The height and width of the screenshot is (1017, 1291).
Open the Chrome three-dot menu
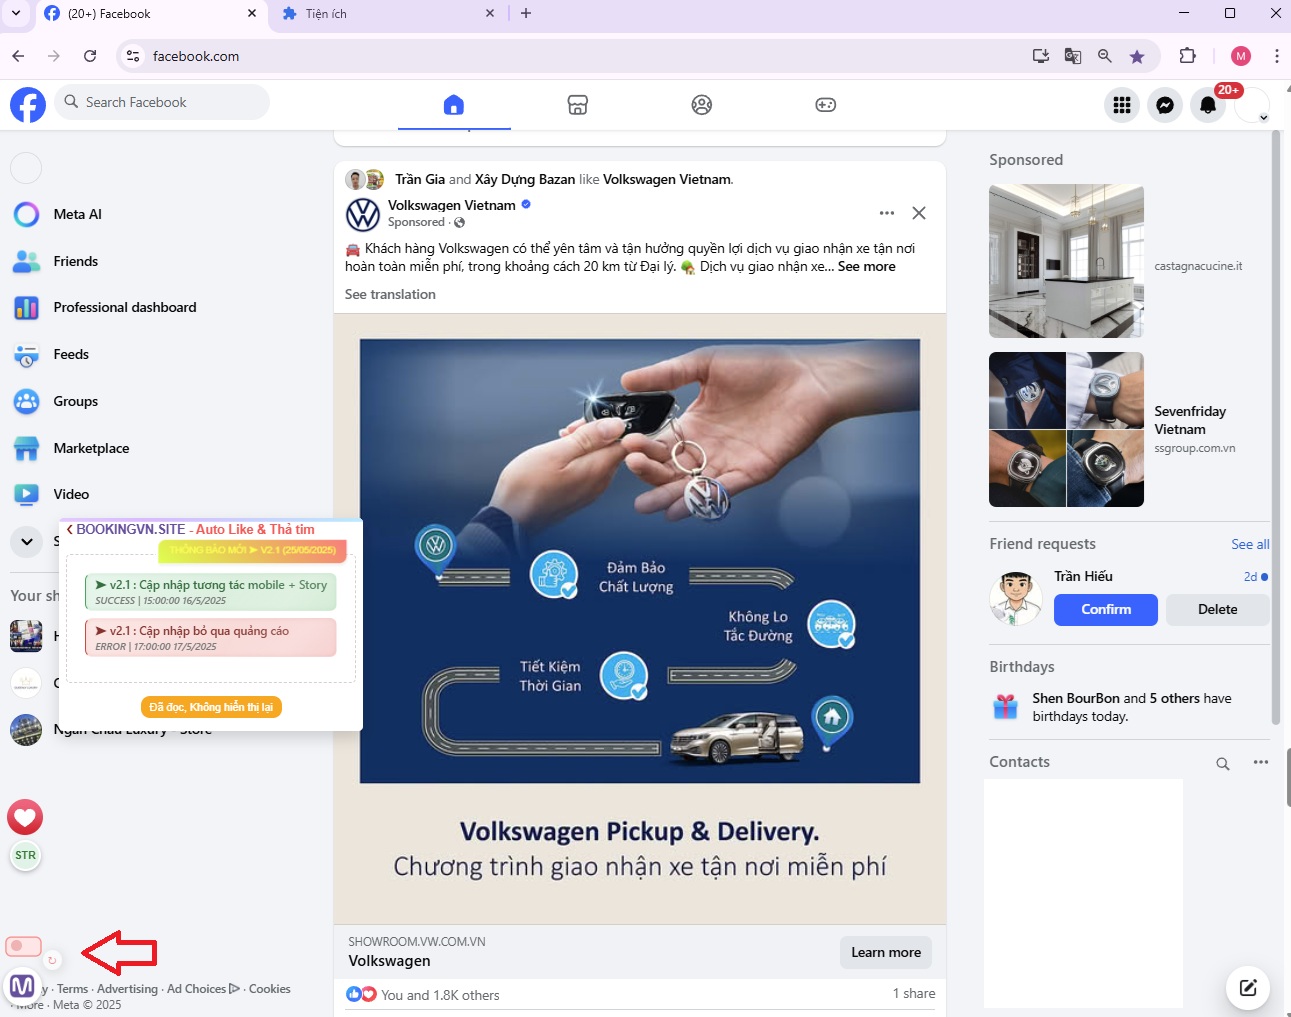[1277, 56]
